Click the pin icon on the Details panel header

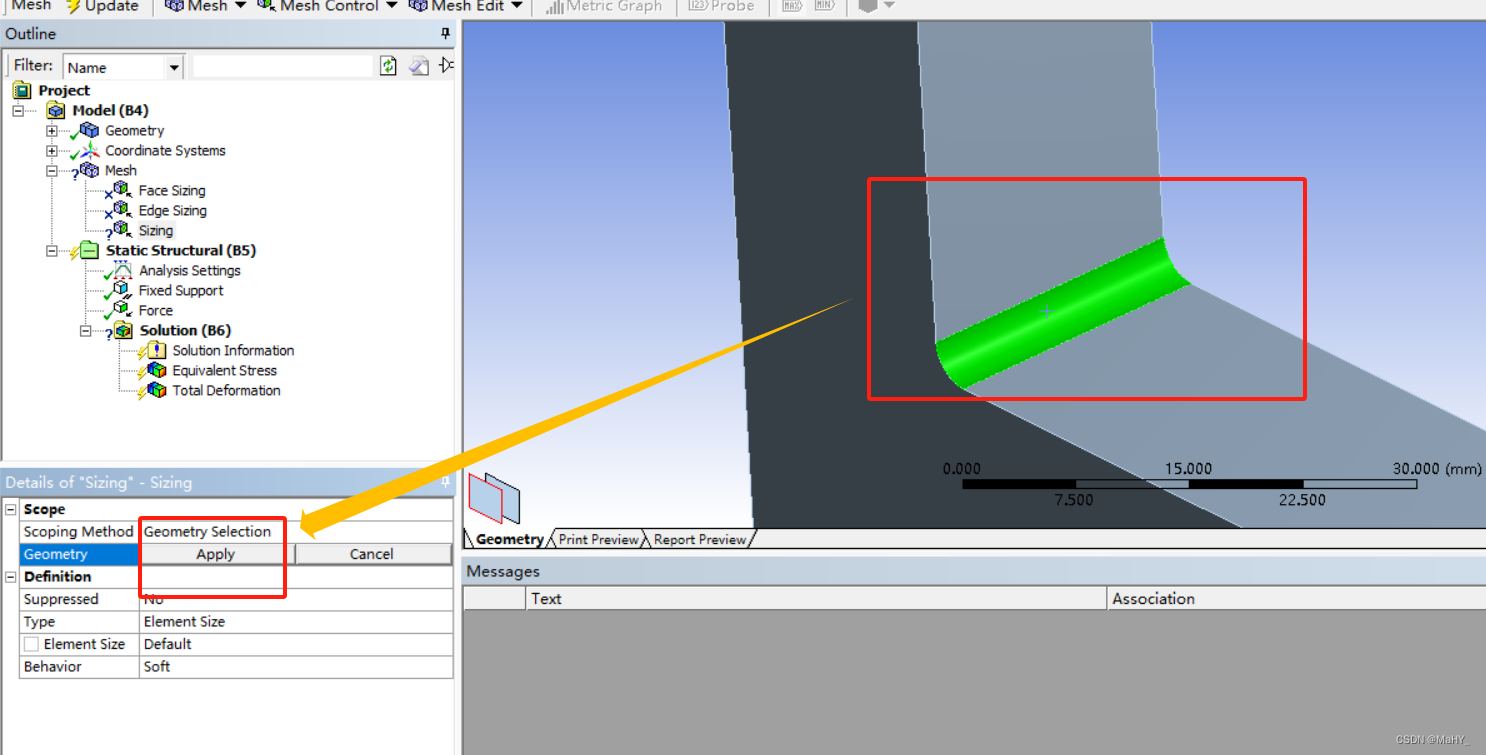444,483
